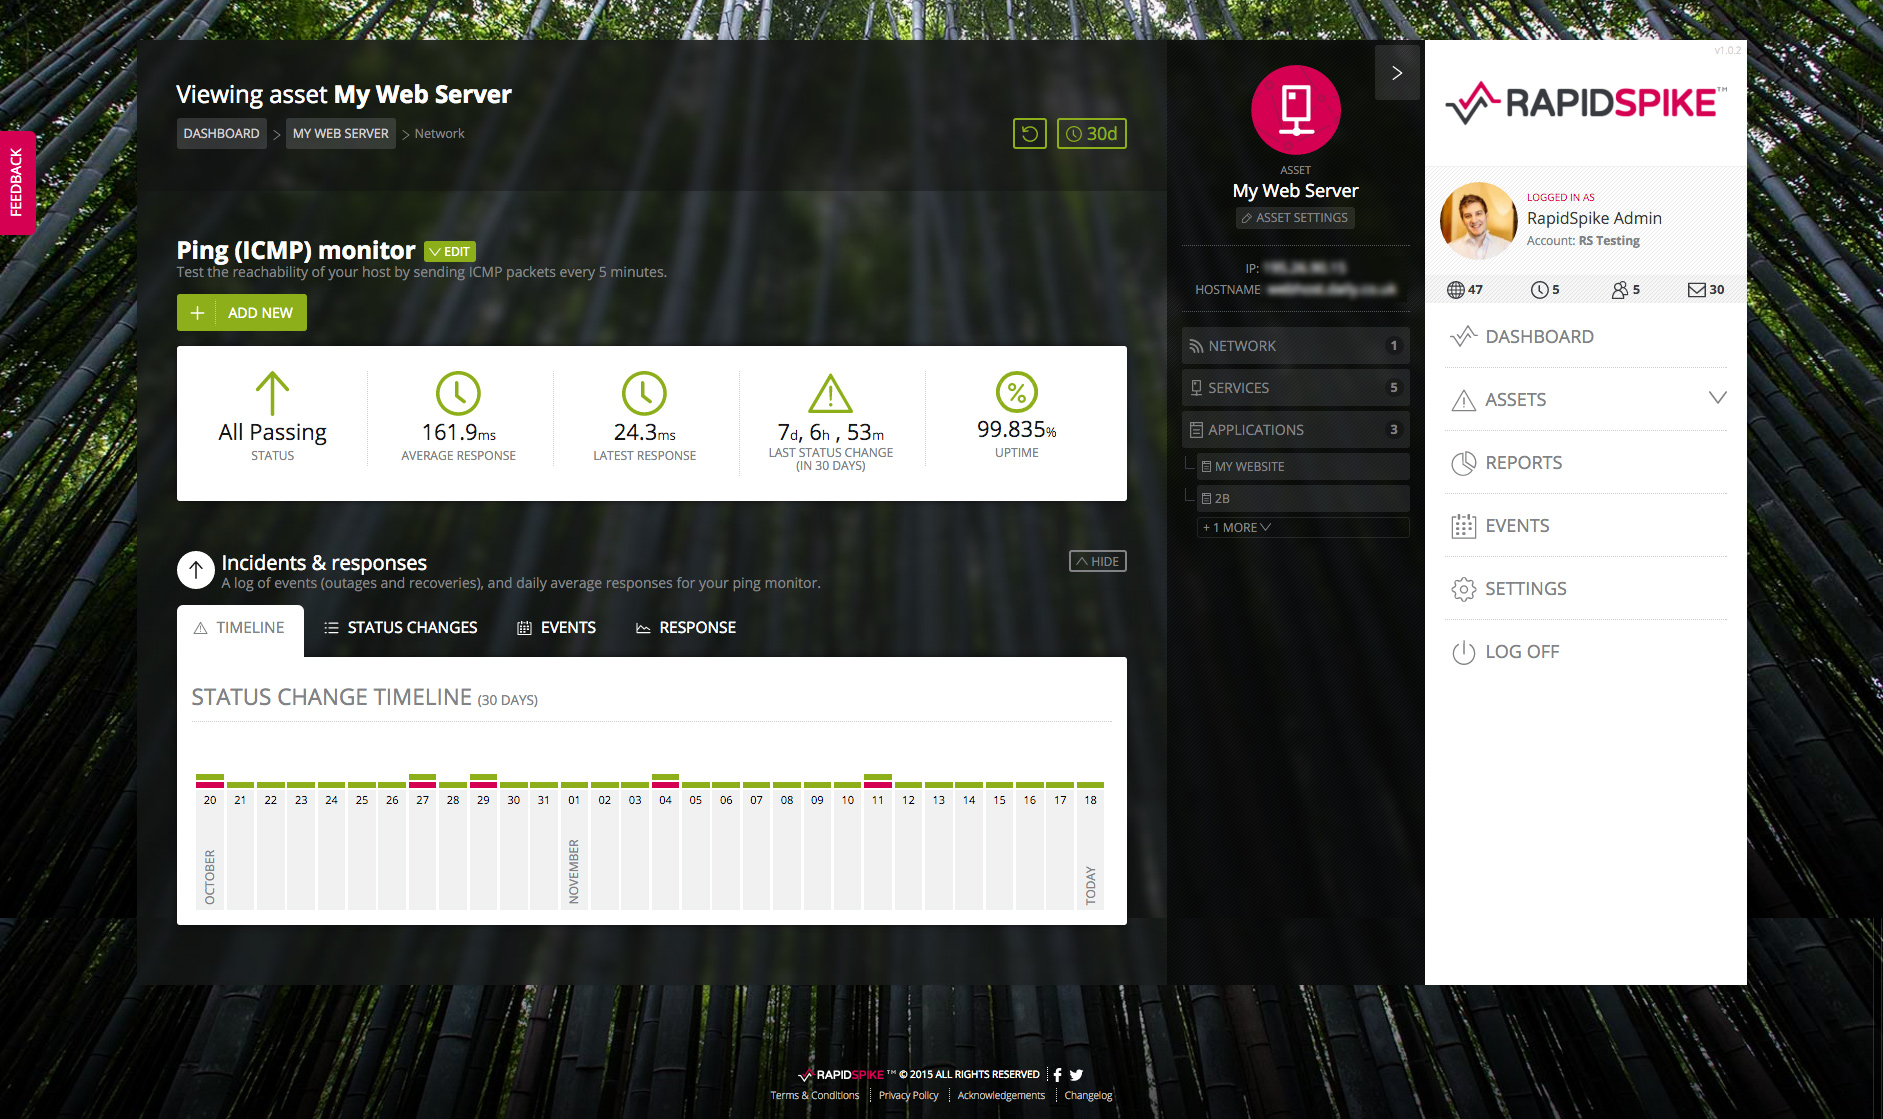Hide the Incidents & responses section
The image size is (1883, 1119).
[x=1098, y=562]
